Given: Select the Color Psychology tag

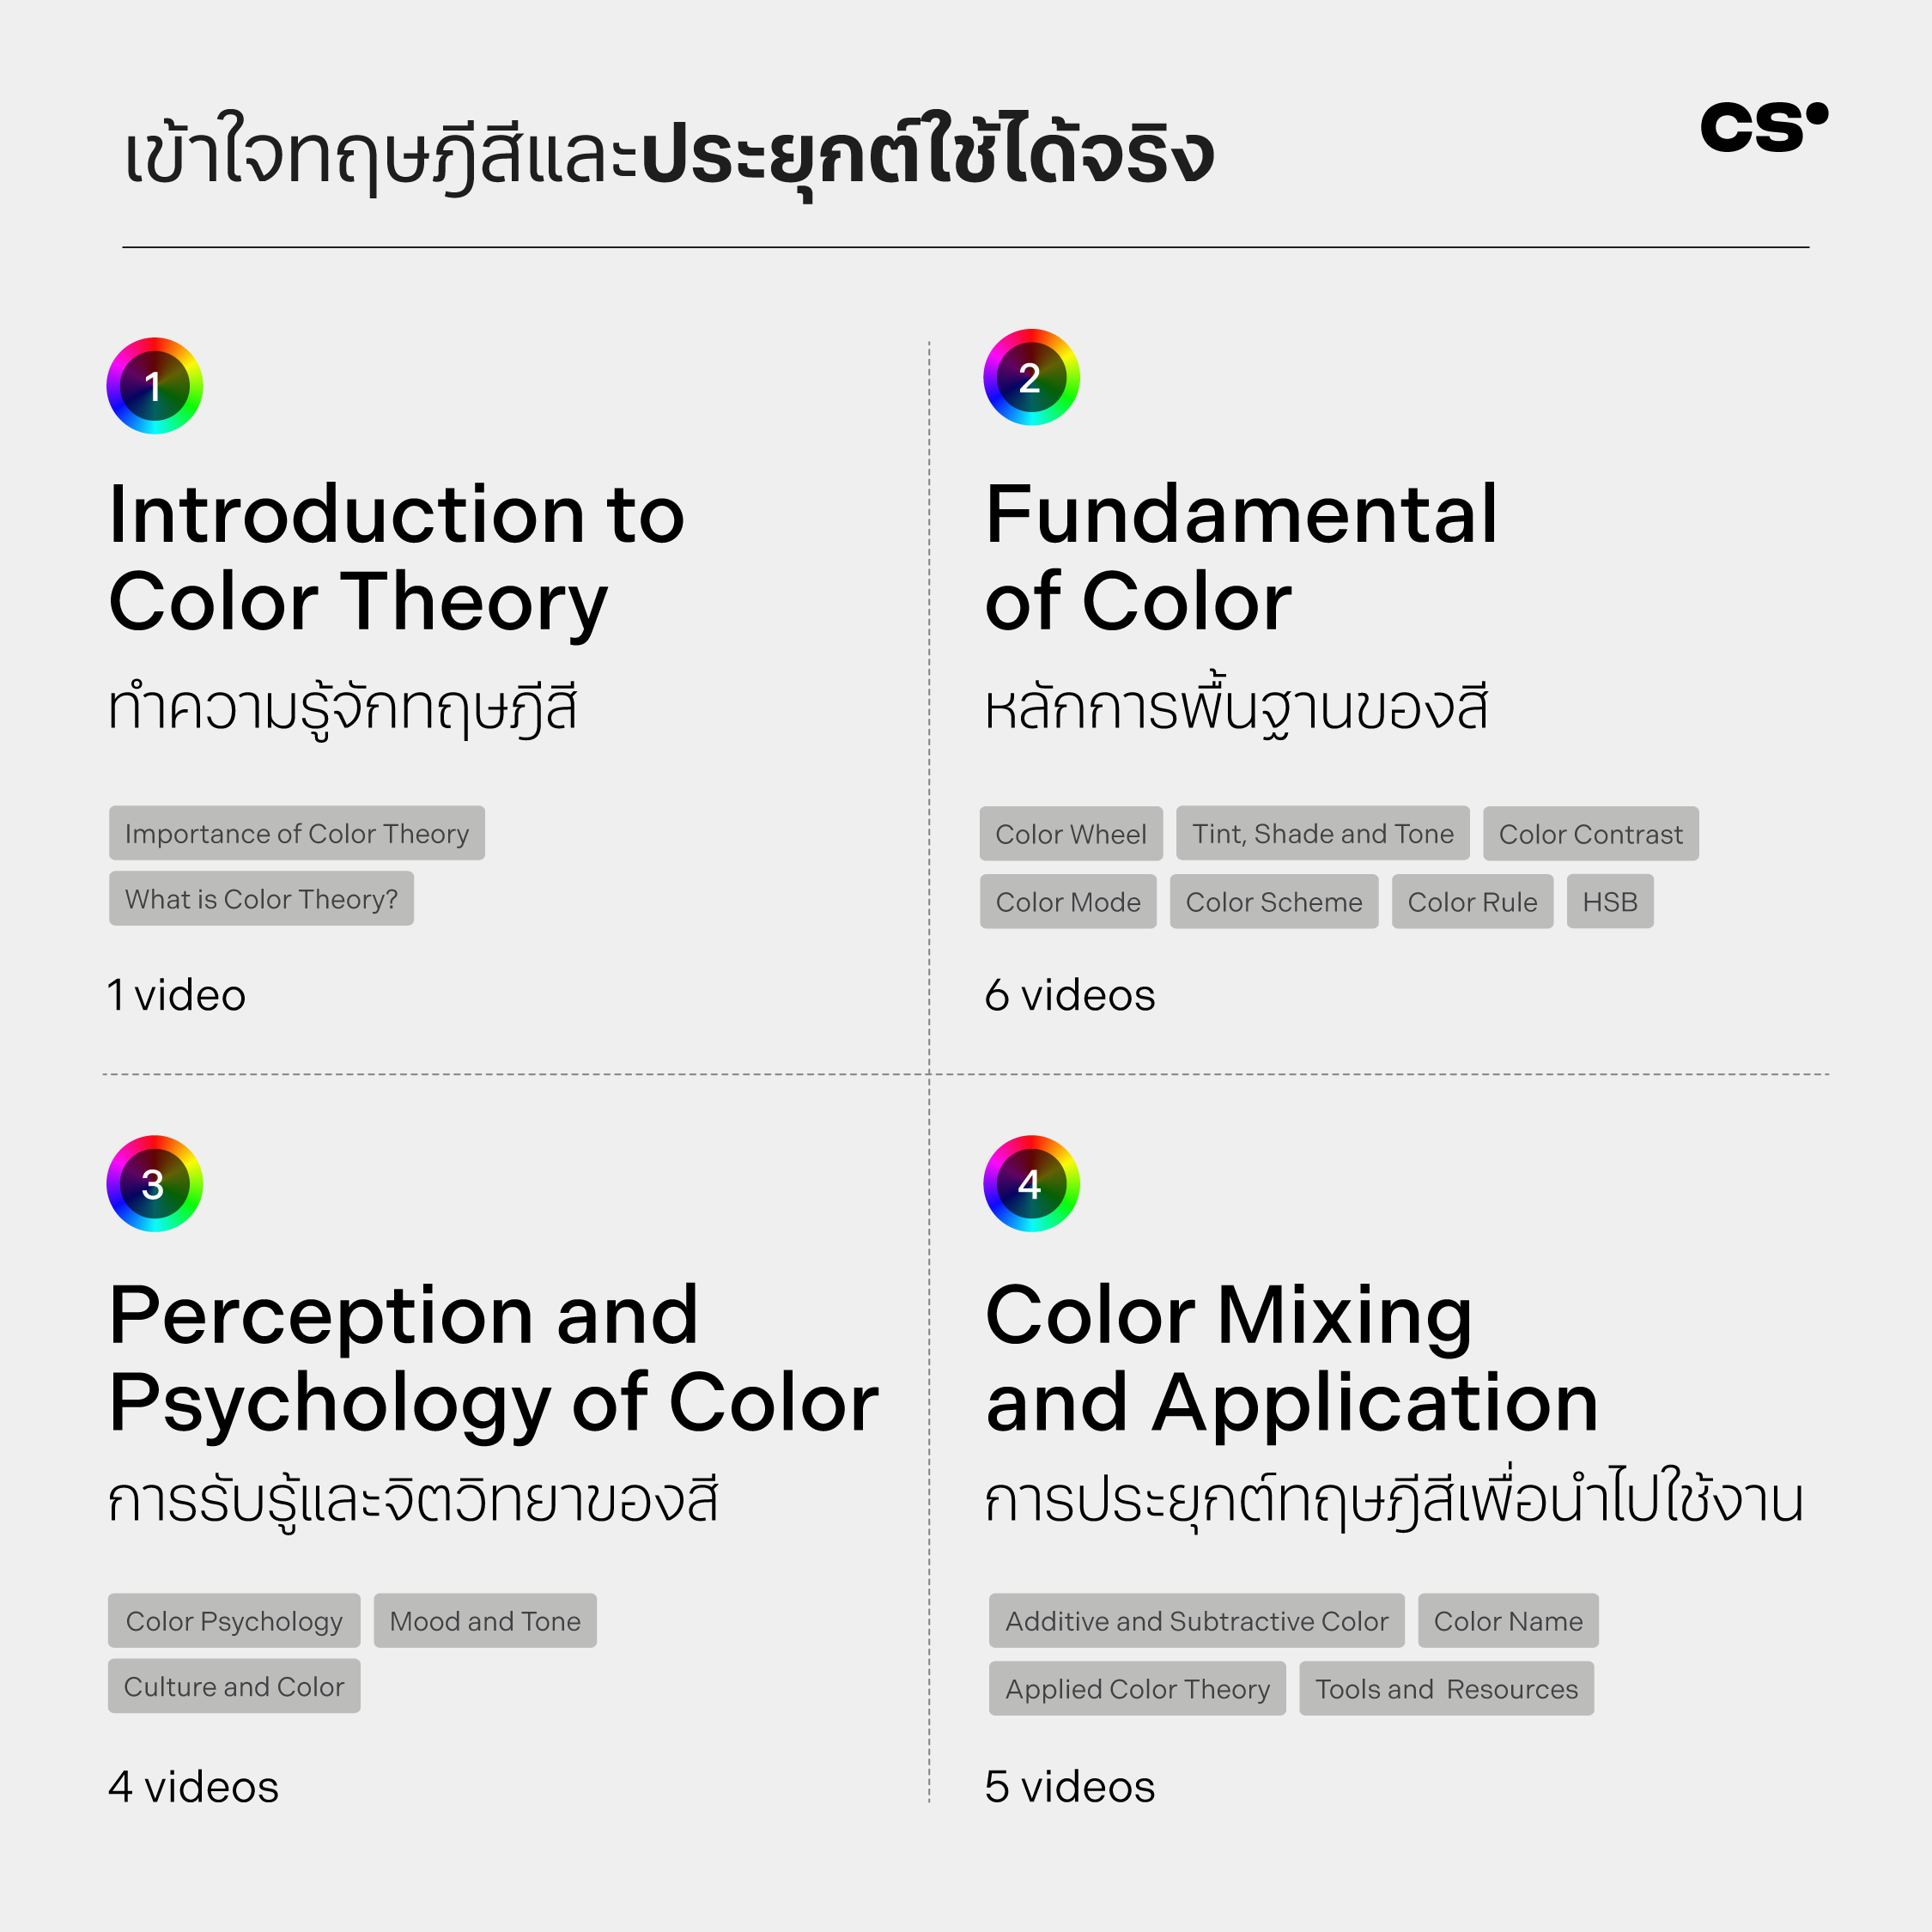Looking at the screenshot, I should pos(234,1621).
